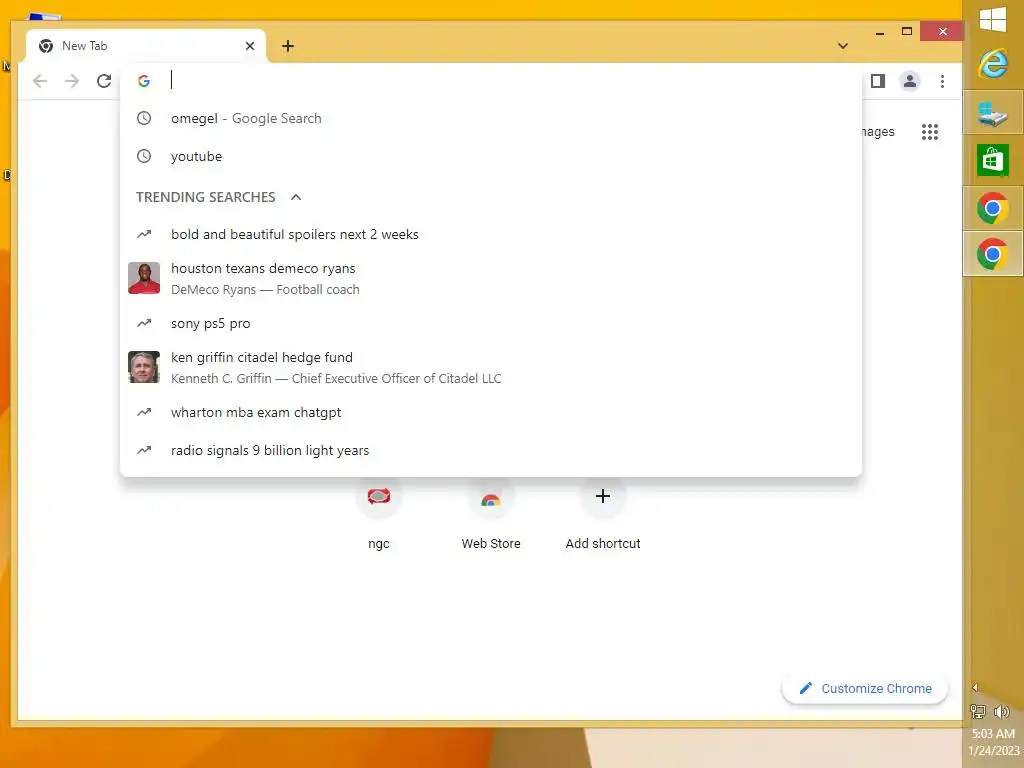Image resolution: width=1024 pixels, height=768 pixels.
Task: Select ken griffin citadel hedge fund suggestion
Action: (x=490, y=367)
